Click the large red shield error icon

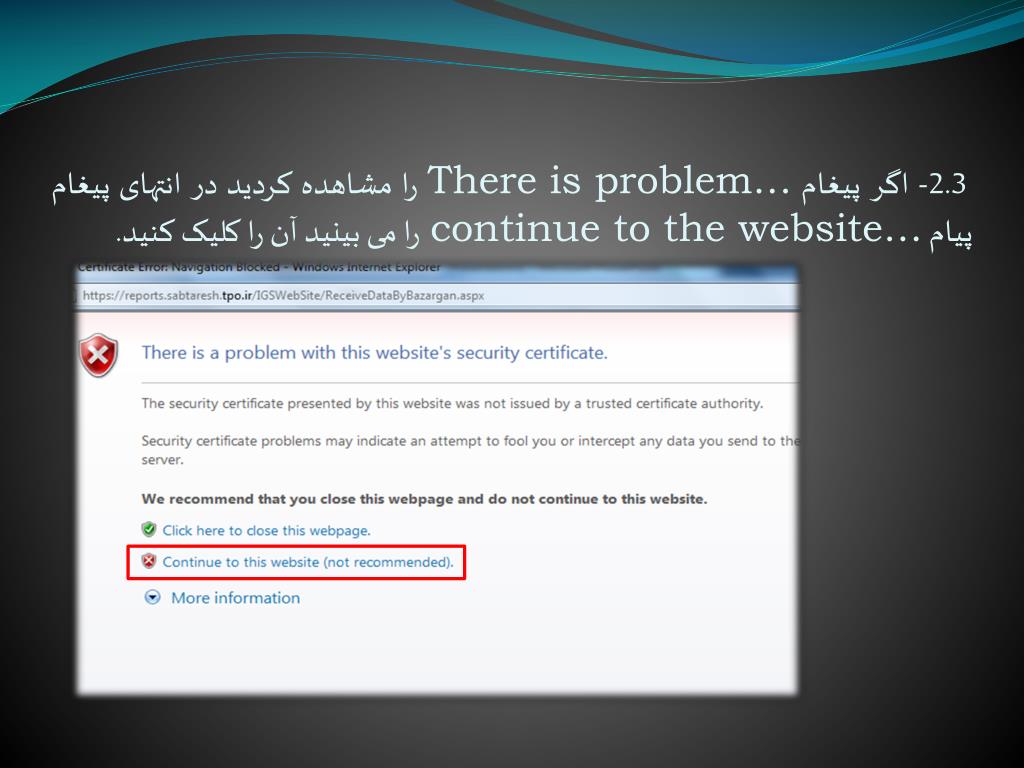(99, 355)
